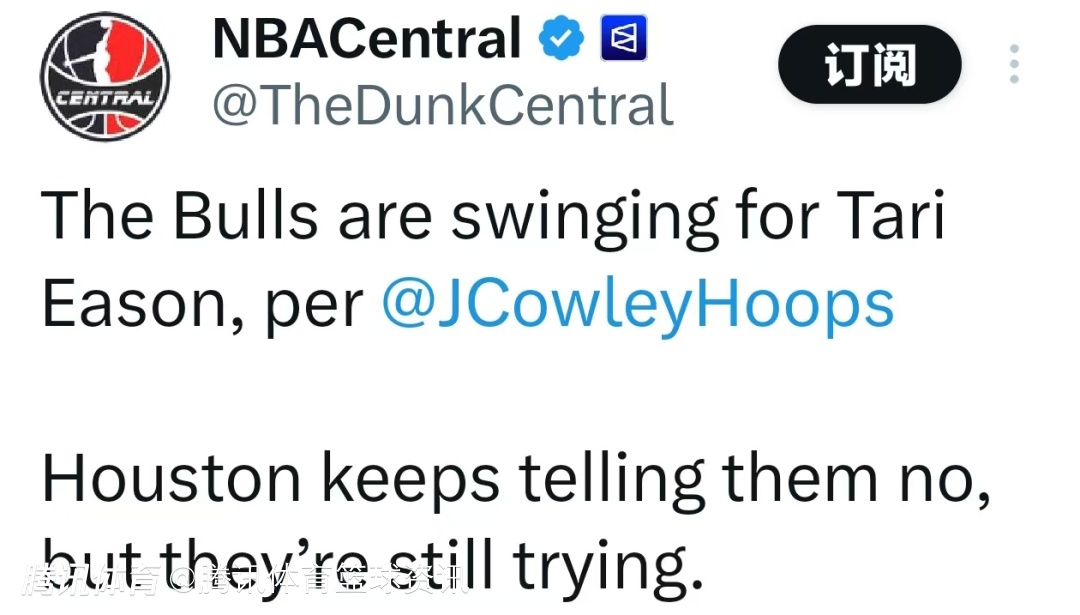
Task: Click the blue verified checkmark badge
Action: (562, 40)
